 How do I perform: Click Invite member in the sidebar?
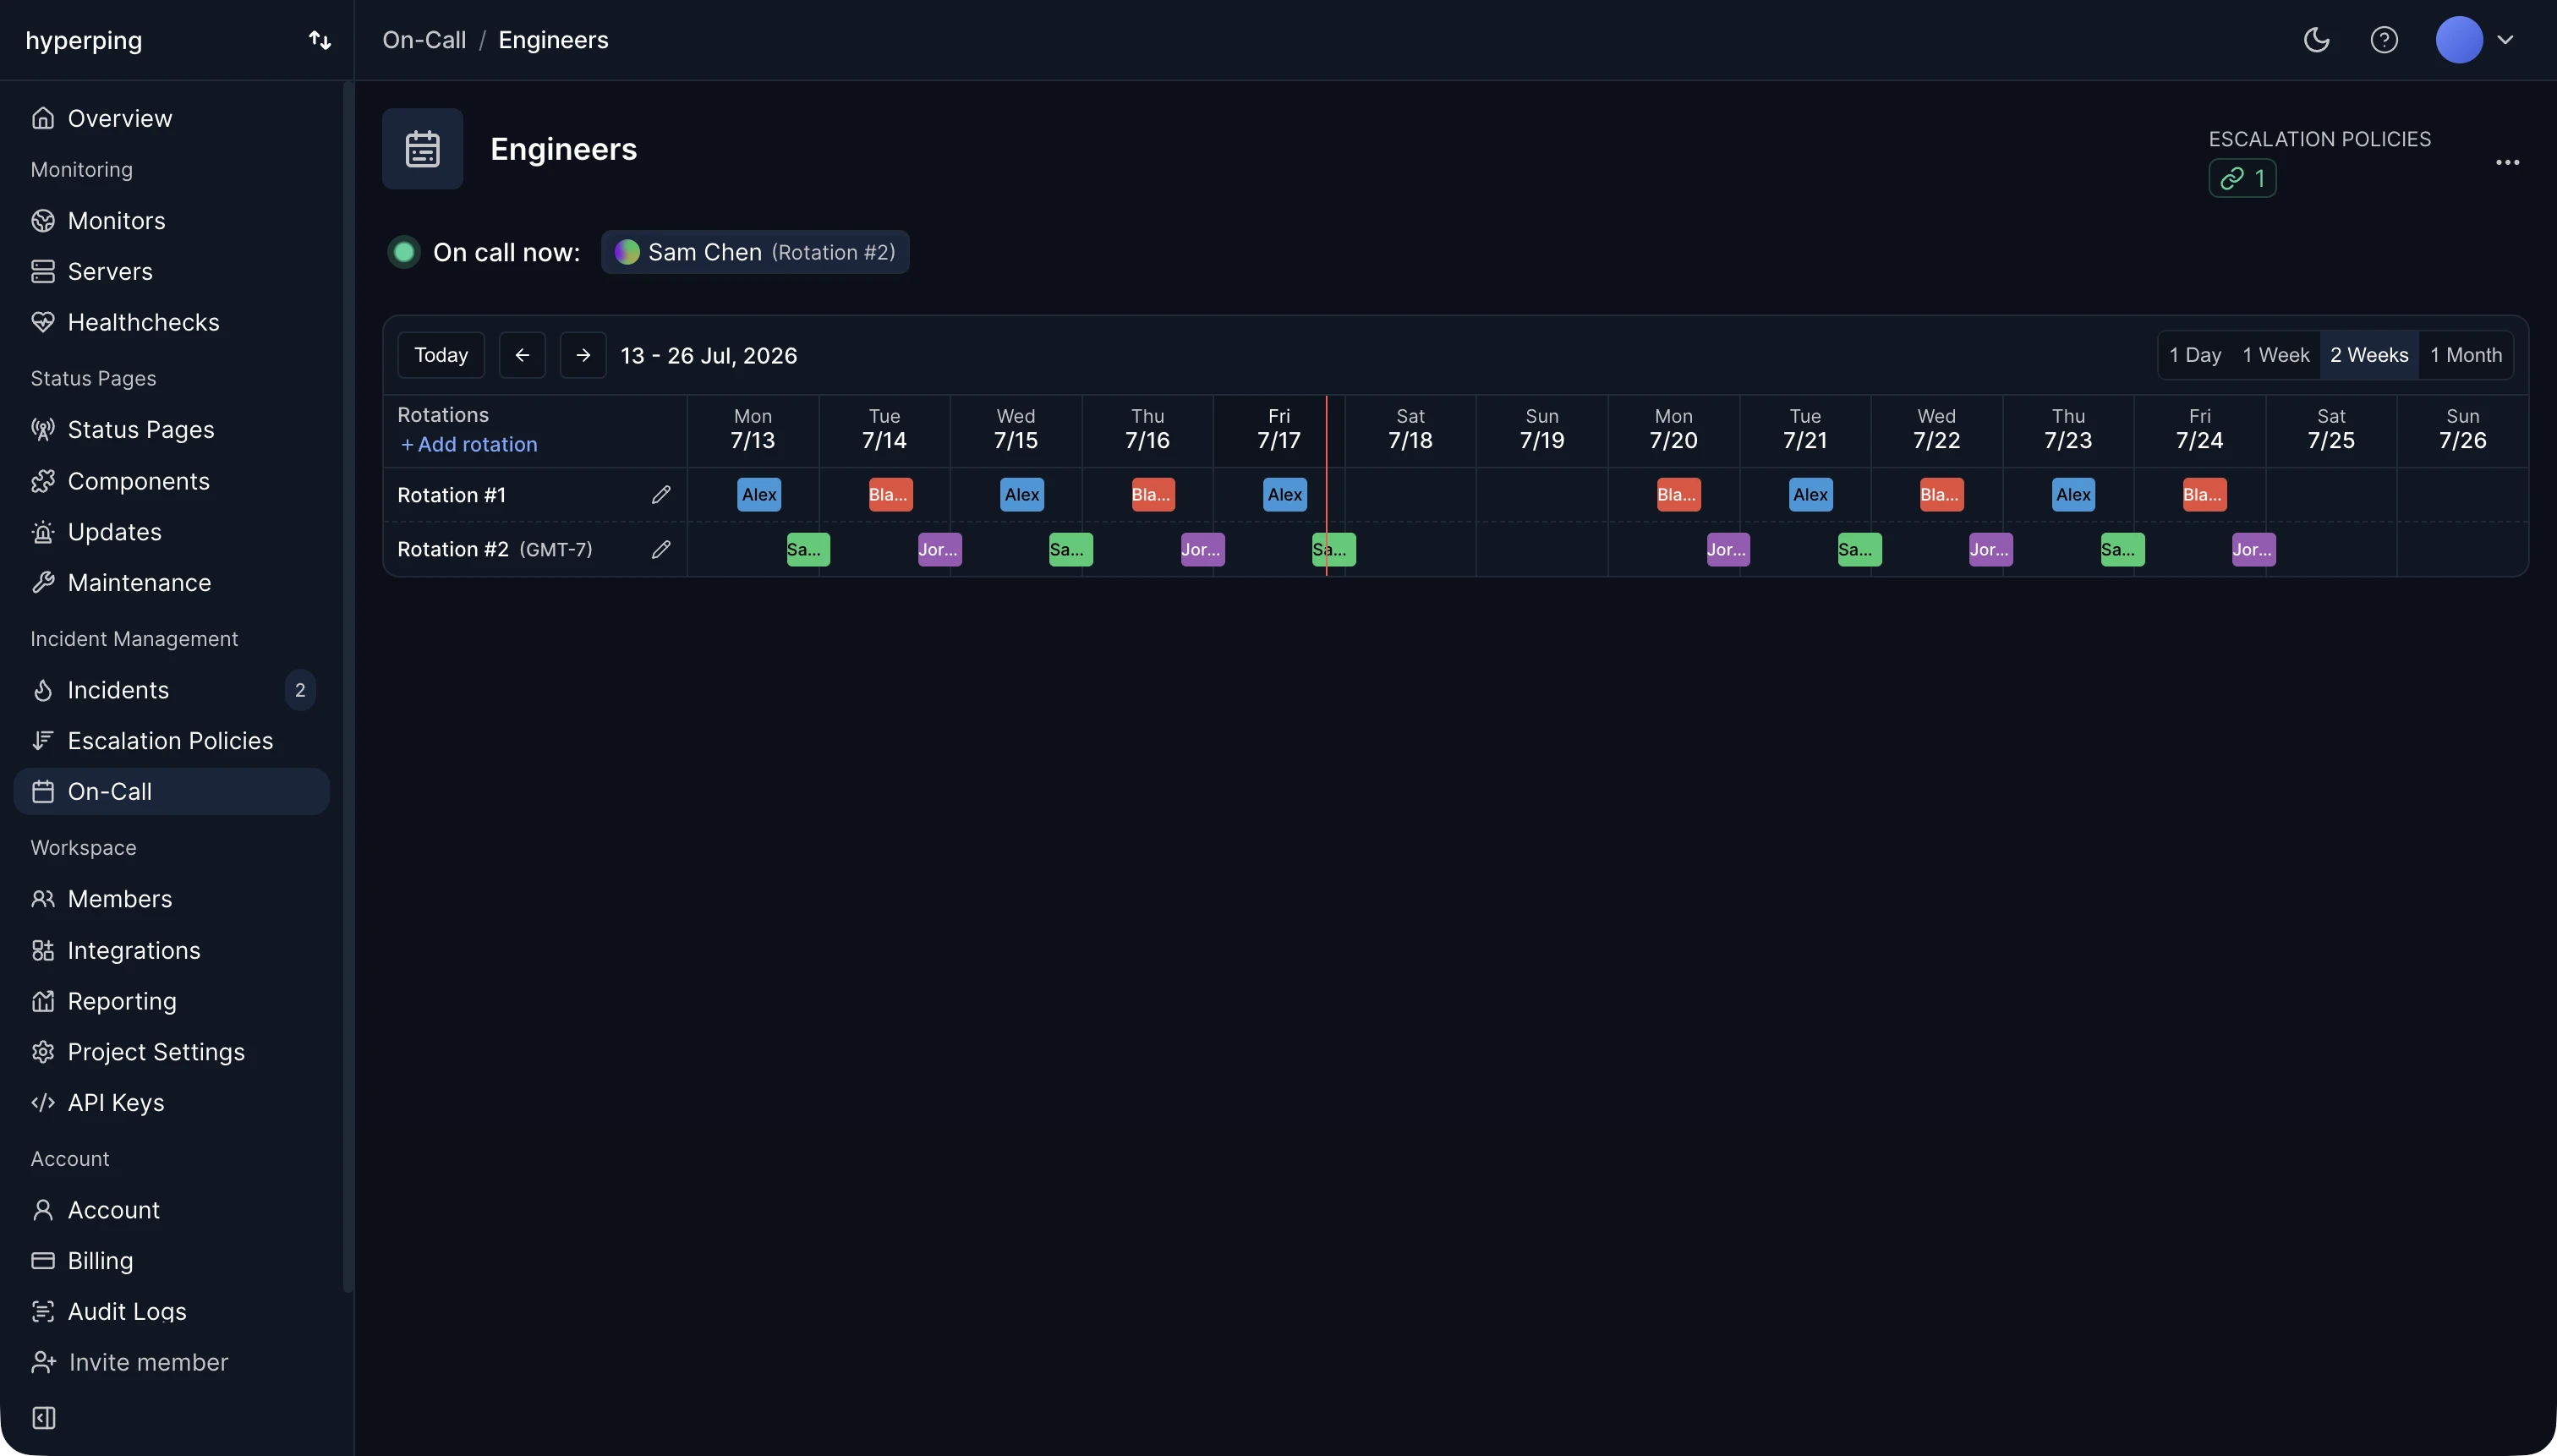tap(130, 1362)
